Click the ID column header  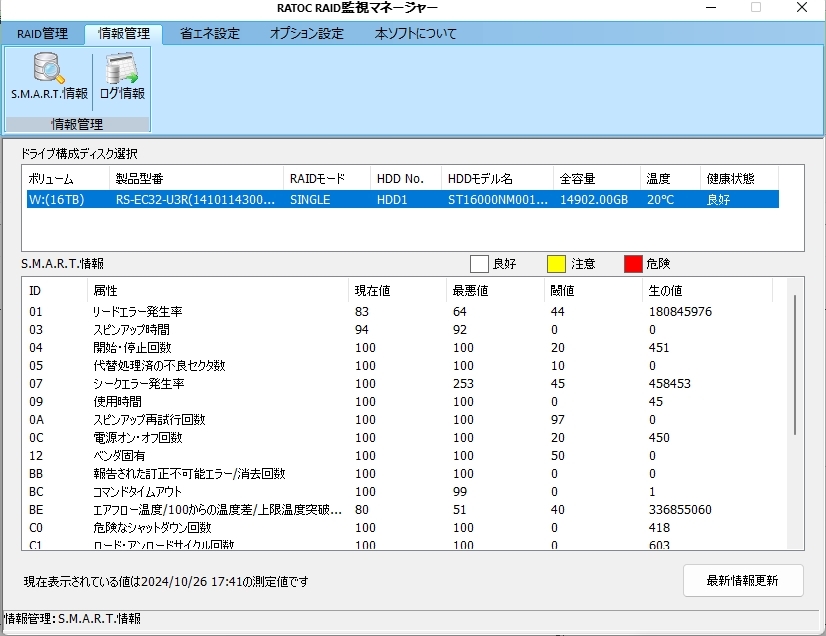(55, 291)
